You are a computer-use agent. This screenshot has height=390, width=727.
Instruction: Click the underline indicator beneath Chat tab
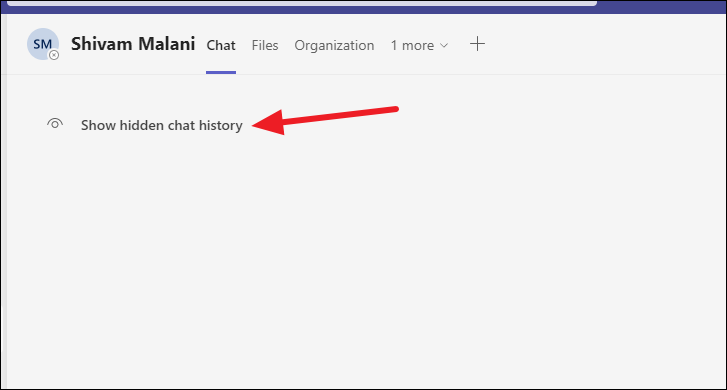[x=221, y=72]
